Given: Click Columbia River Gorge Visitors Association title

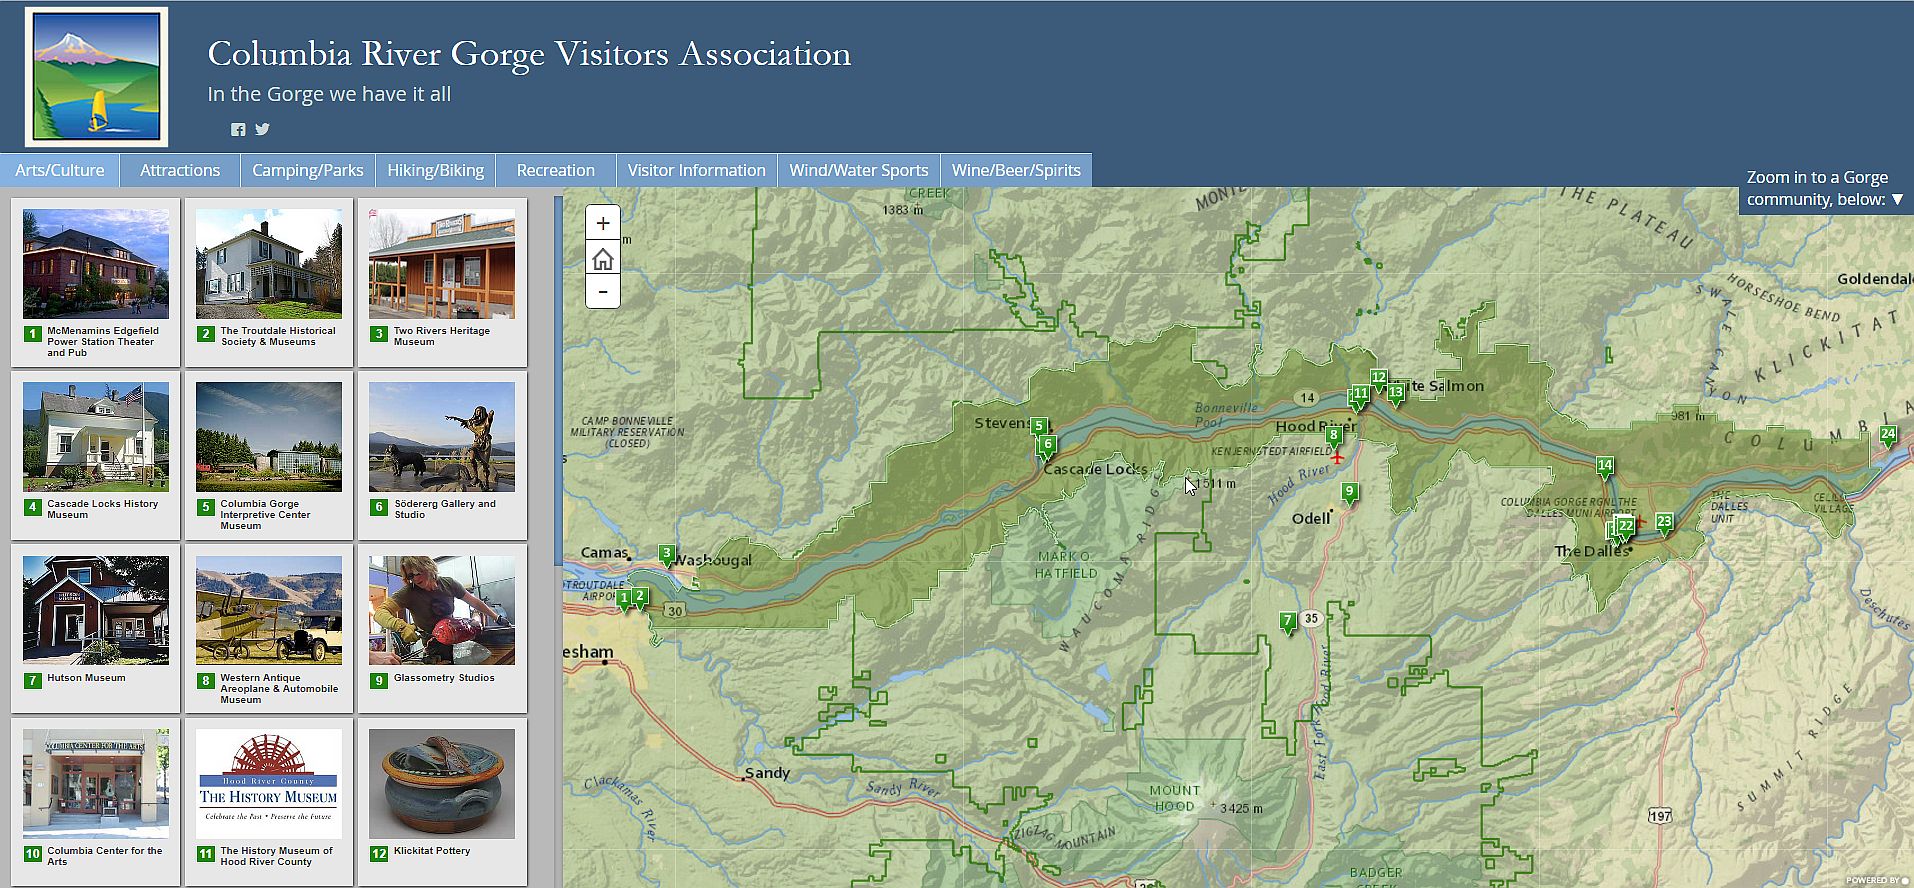Looking at the screenshot, I should pyautogui.click(x=529, y=54).
